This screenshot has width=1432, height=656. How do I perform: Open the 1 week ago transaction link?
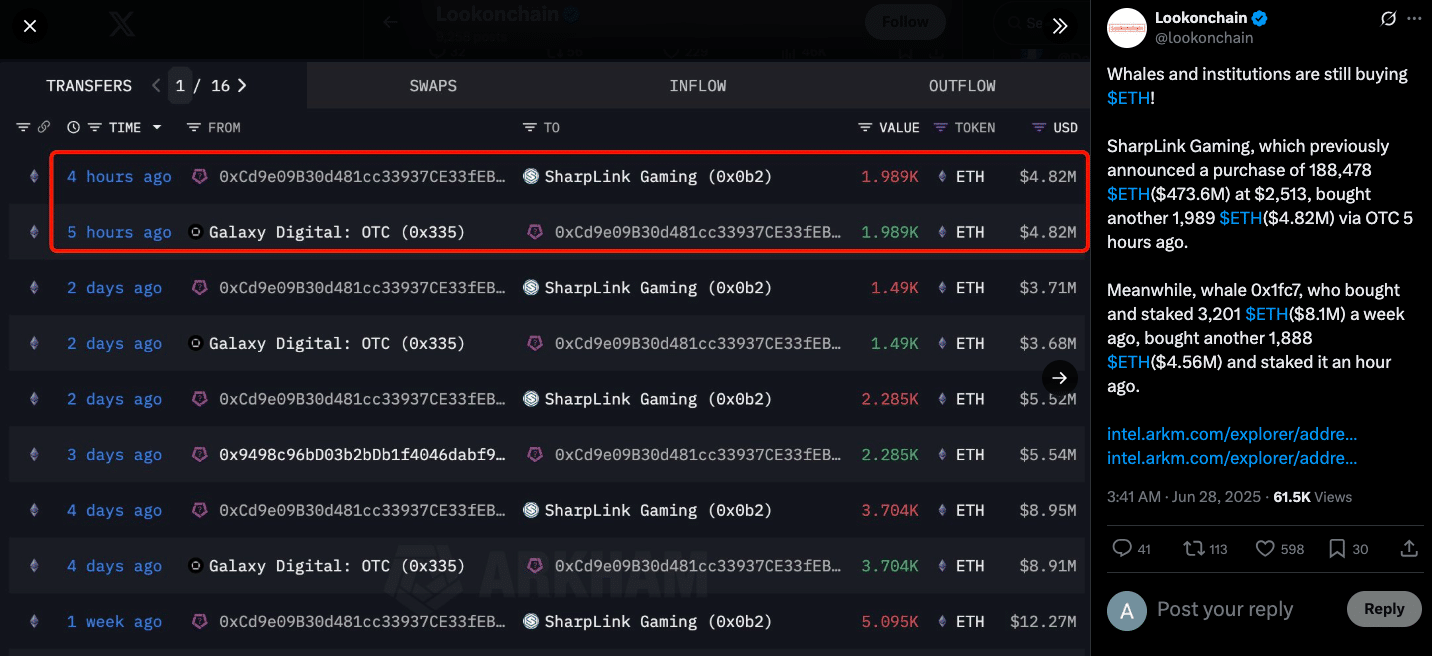(114, 622)
